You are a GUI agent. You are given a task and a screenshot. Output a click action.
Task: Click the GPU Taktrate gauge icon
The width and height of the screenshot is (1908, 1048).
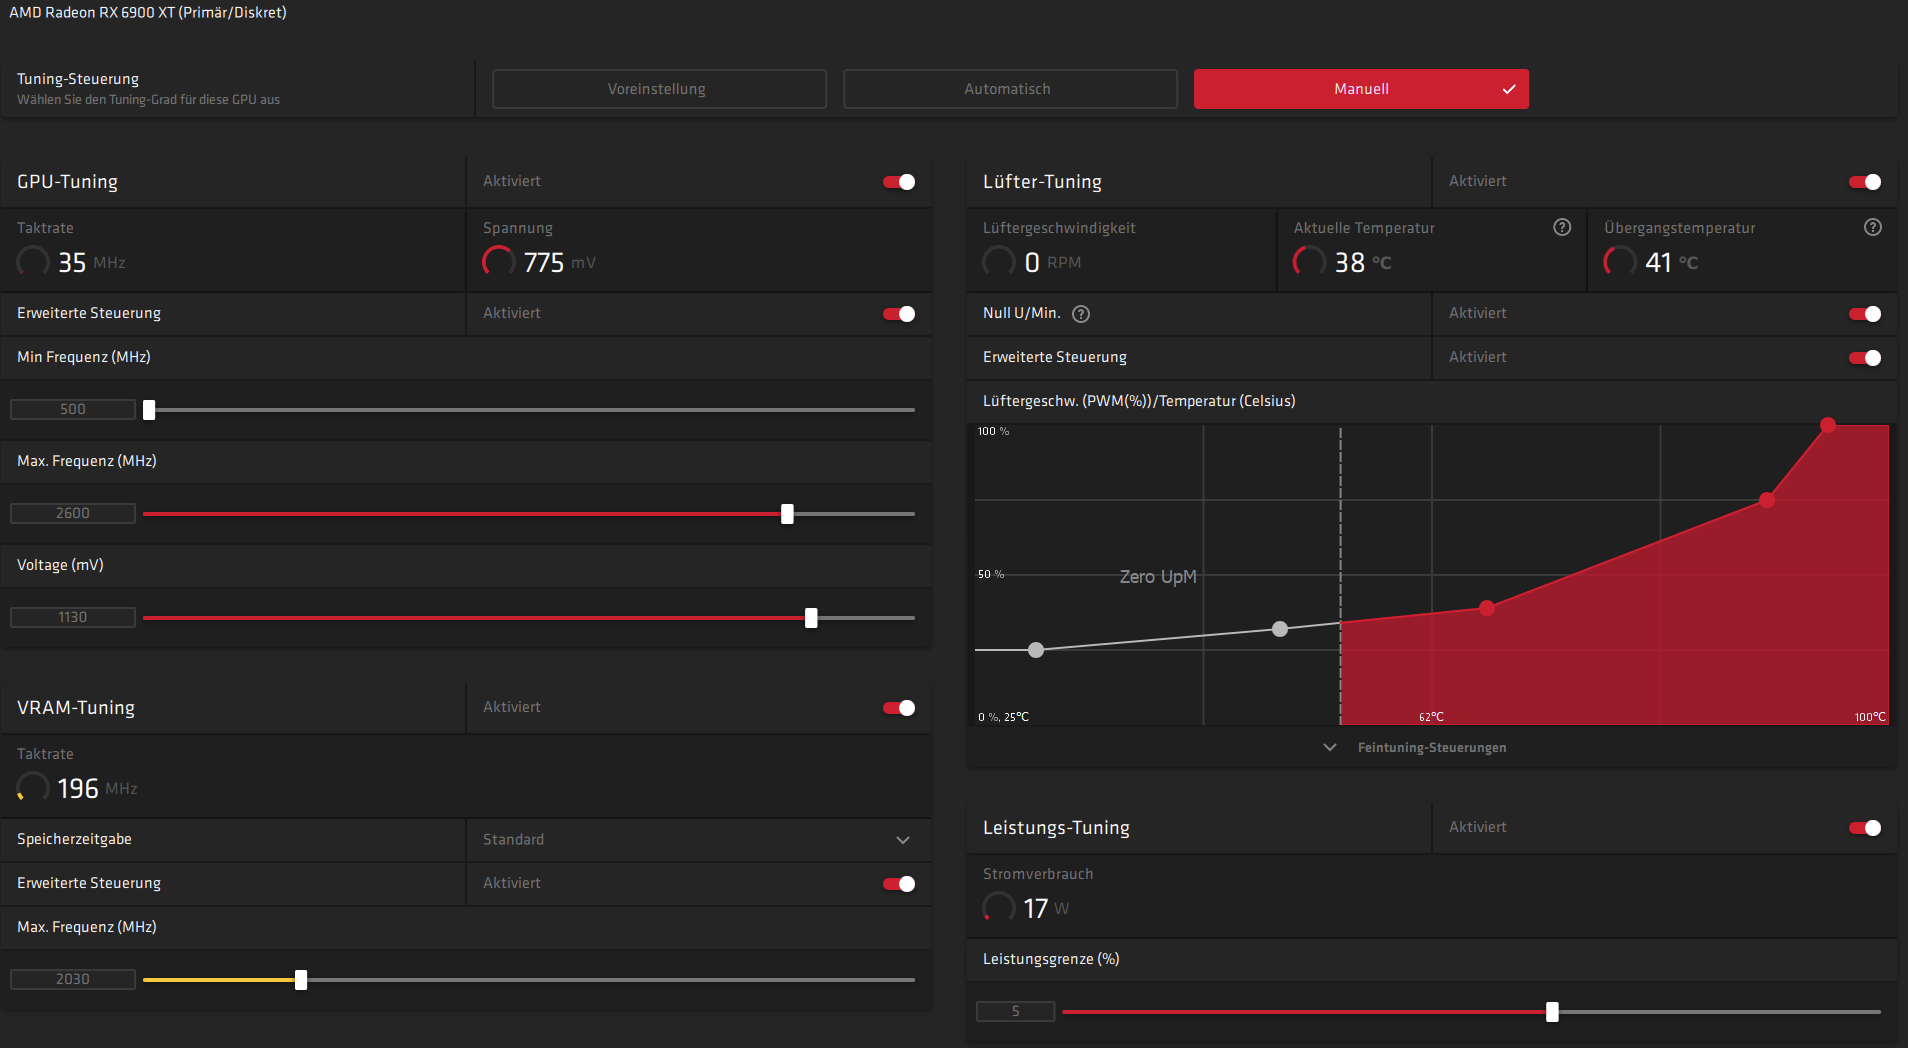tap(33, 262)
